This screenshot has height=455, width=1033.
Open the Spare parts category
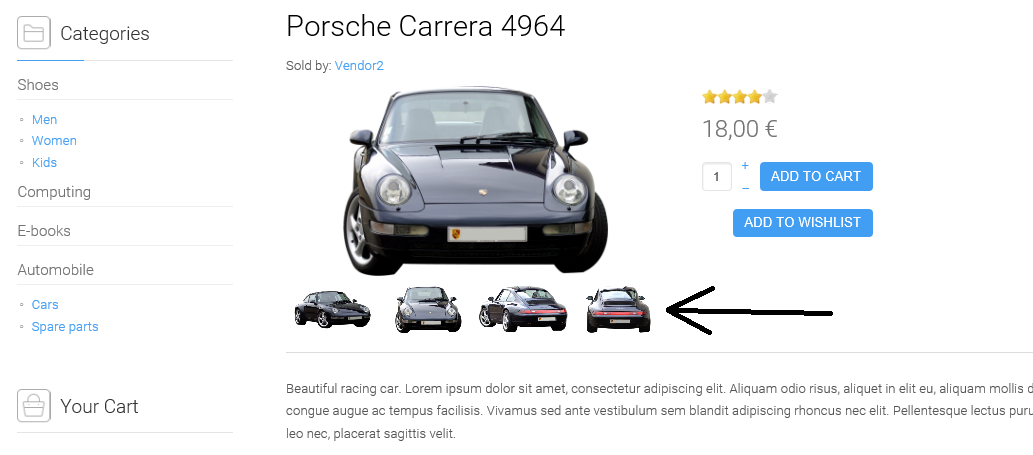65,327
